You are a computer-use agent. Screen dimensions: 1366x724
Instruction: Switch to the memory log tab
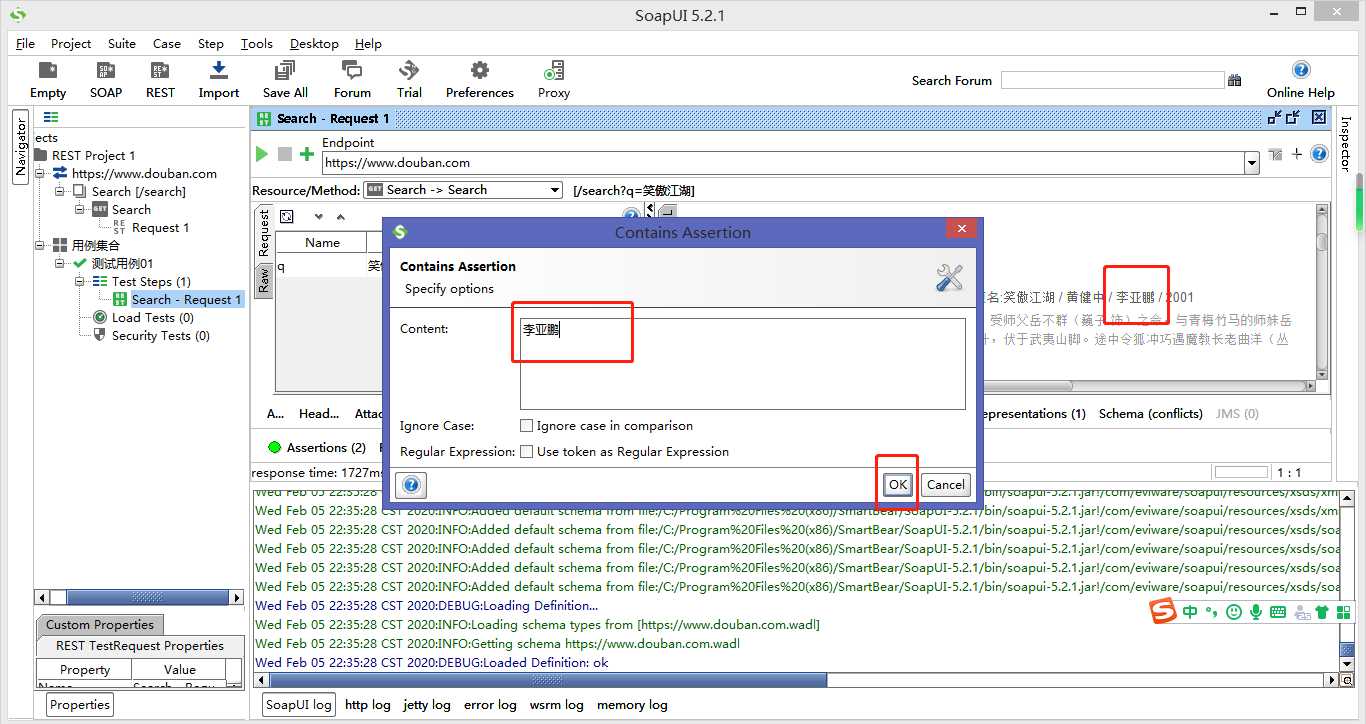pyautogui.click(x=632, y=704)
